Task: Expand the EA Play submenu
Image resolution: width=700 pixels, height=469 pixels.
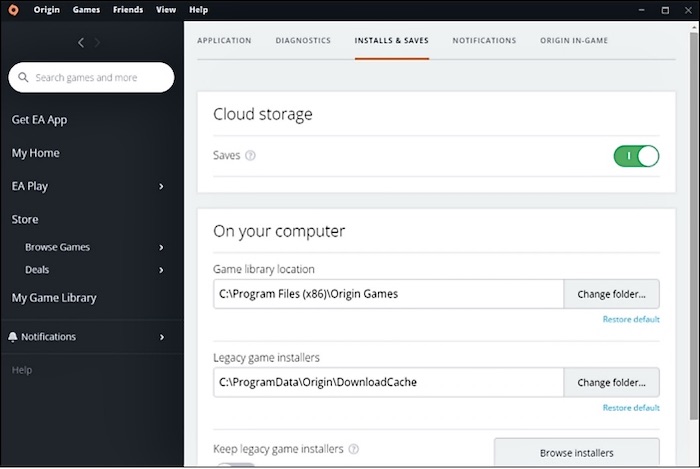Action: point(162,187)
